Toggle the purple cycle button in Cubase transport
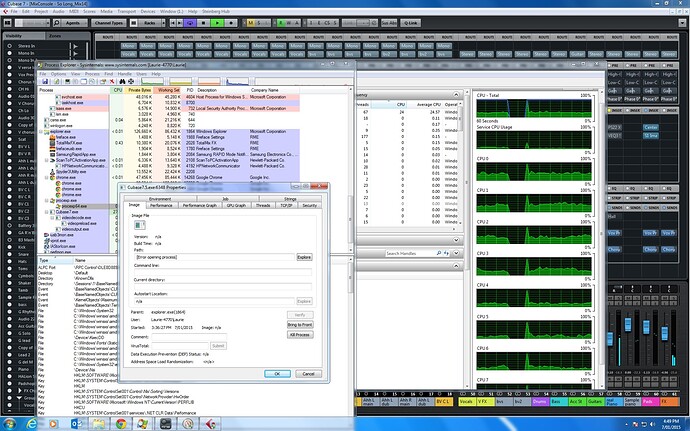The width and height of the screenshot is (690, 431). pos(190,23)
